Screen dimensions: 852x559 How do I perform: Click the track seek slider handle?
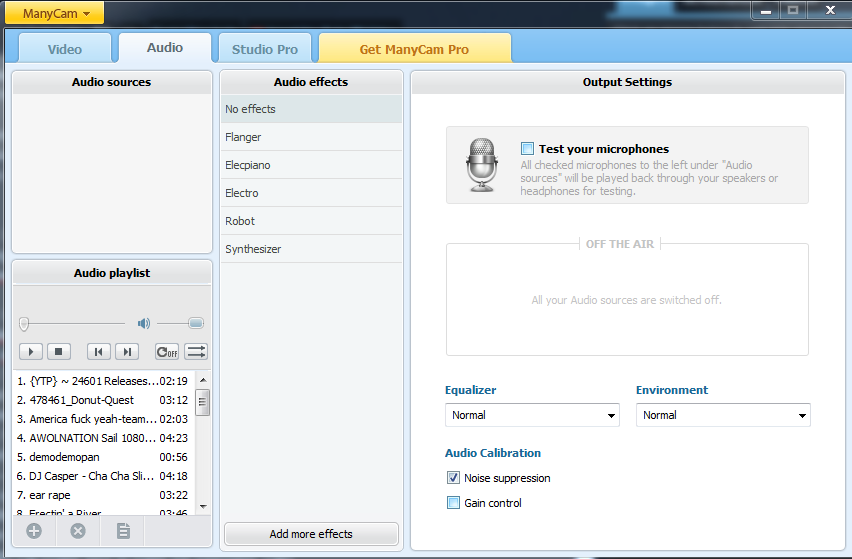(x=24, y=324)
